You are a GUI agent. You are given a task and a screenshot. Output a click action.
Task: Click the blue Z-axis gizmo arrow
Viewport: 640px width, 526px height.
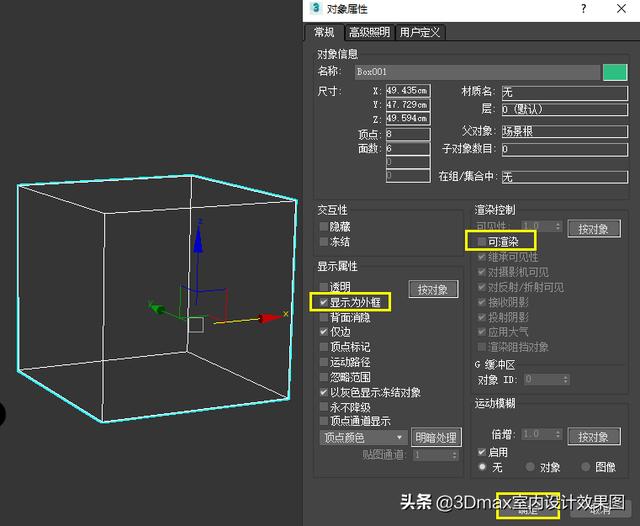pyautogui.click(x=198, y=239)
